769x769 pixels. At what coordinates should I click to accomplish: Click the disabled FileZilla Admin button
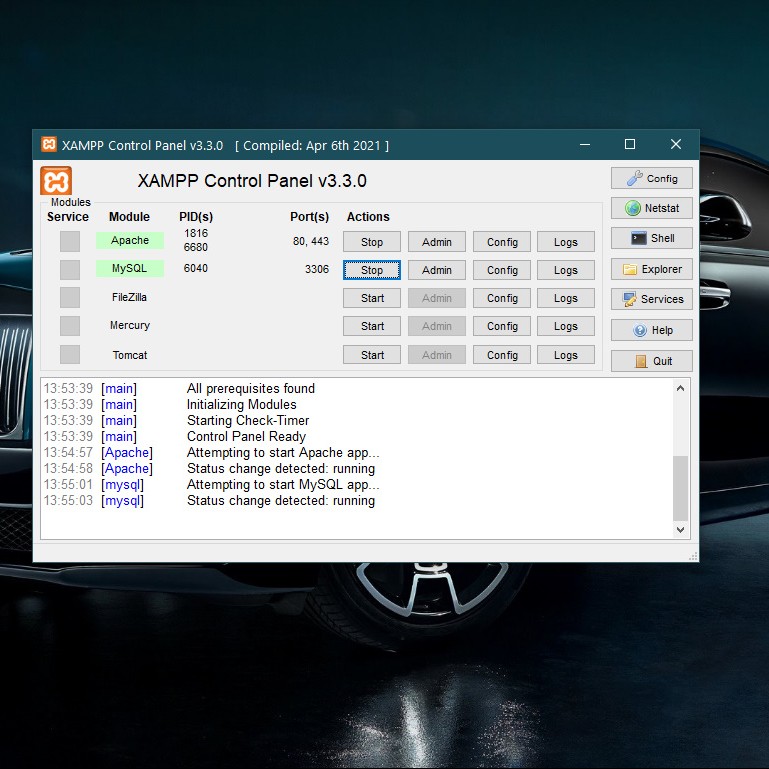(436, 298)
